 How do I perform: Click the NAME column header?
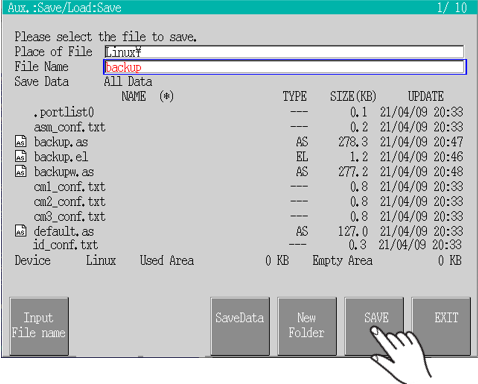pyautogui.click(x=134, y=96)
